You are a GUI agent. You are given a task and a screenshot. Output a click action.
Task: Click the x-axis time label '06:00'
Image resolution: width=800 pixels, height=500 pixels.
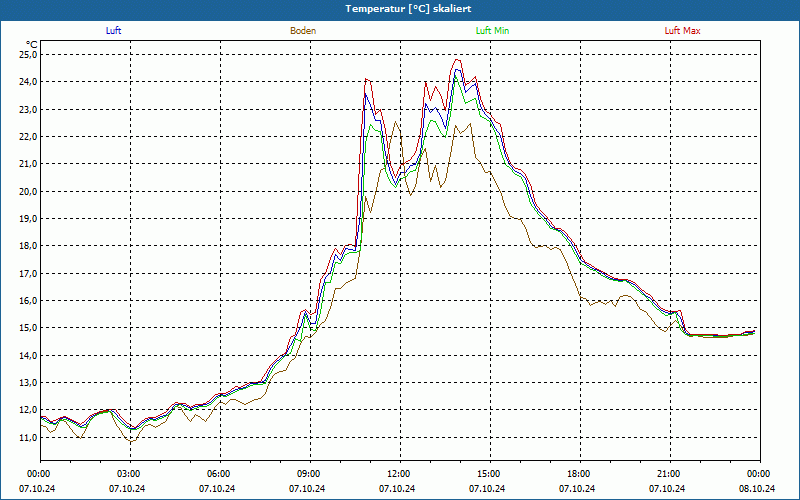(220, 474)
